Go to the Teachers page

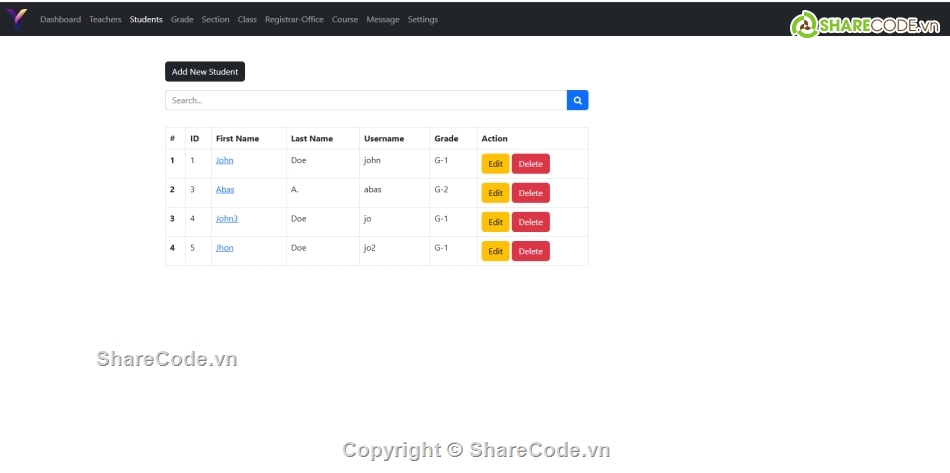point(105,19)
